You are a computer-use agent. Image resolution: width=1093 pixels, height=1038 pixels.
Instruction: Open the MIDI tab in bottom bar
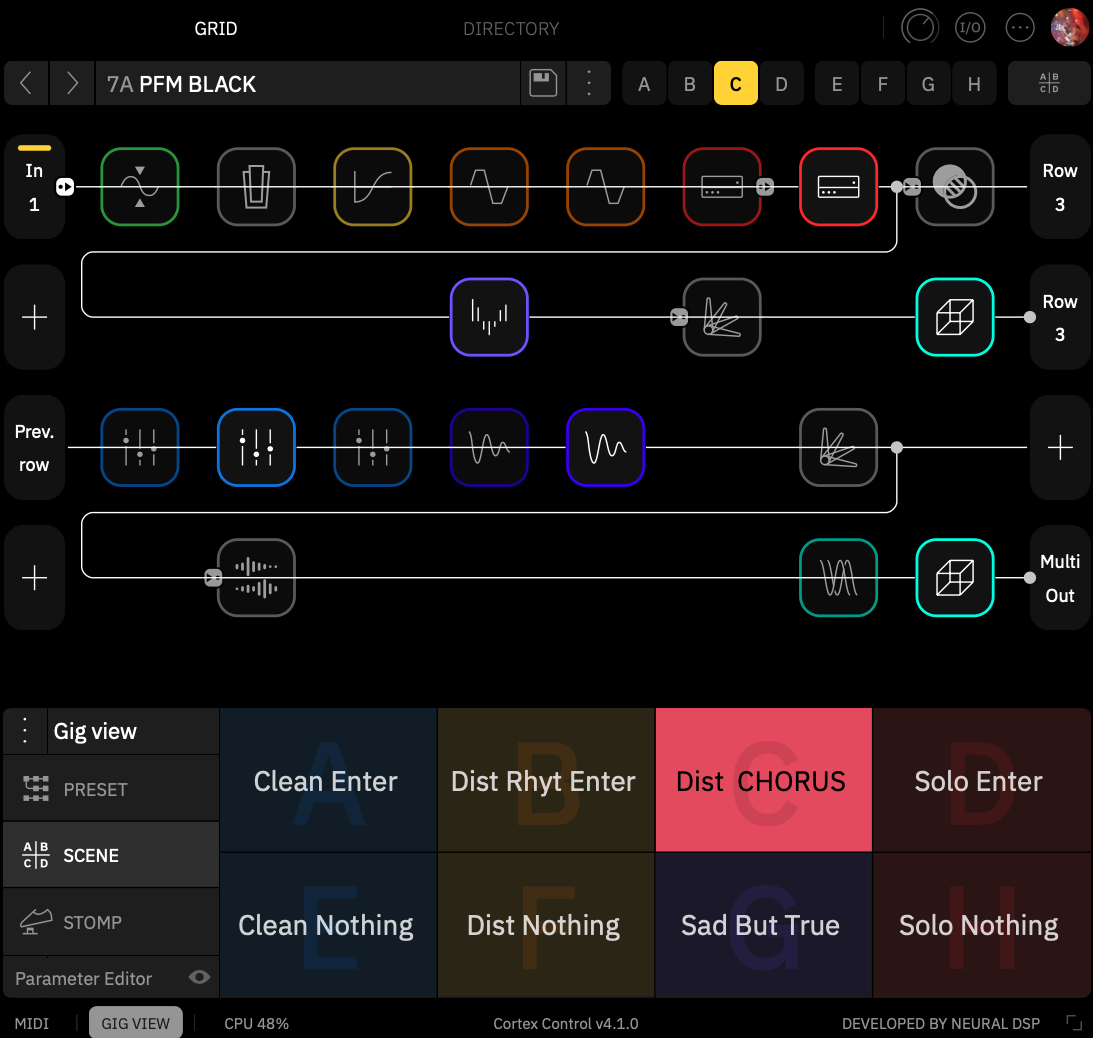tap(32, 1023)
